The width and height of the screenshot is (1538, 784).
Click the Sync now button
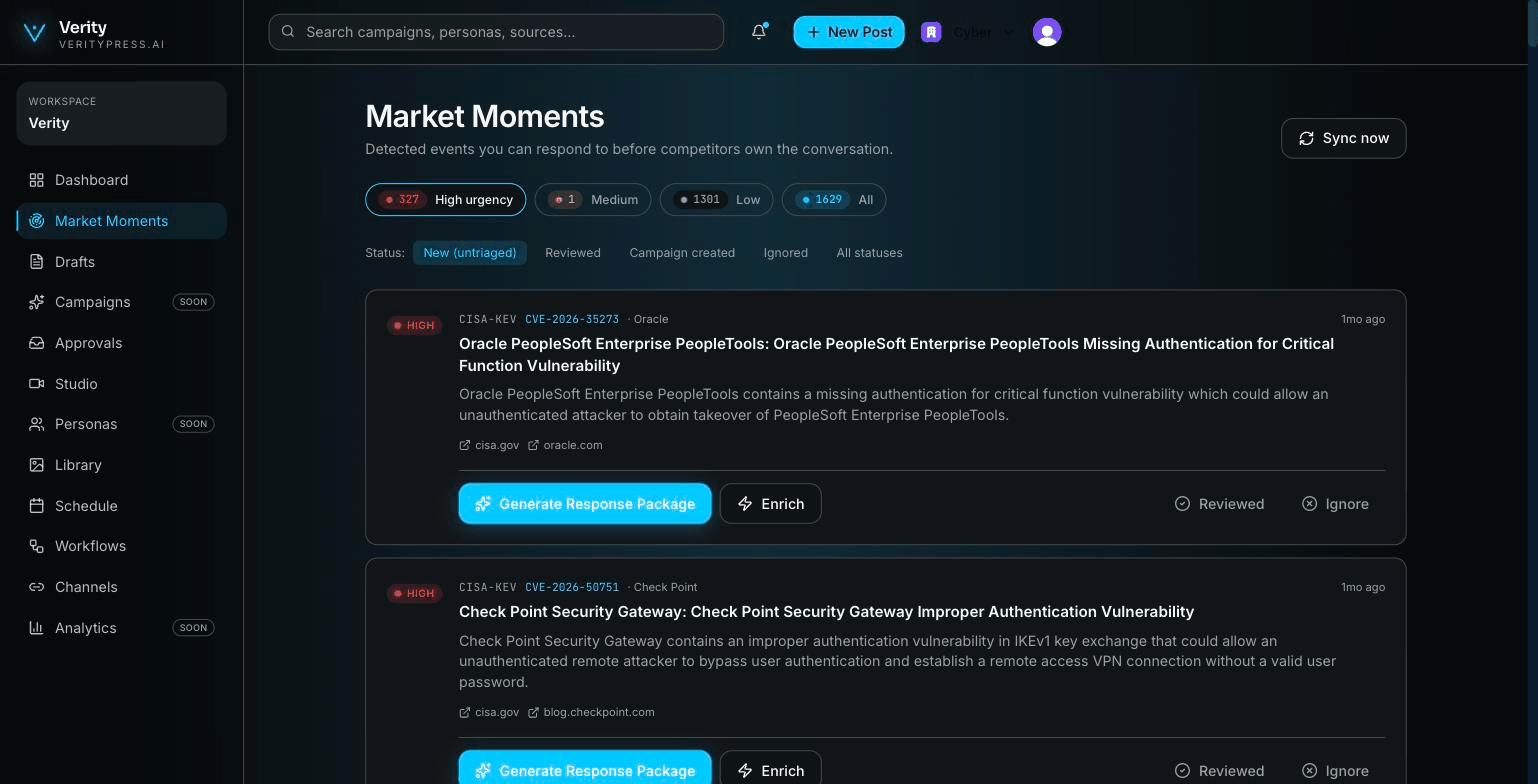(1343, 138)
